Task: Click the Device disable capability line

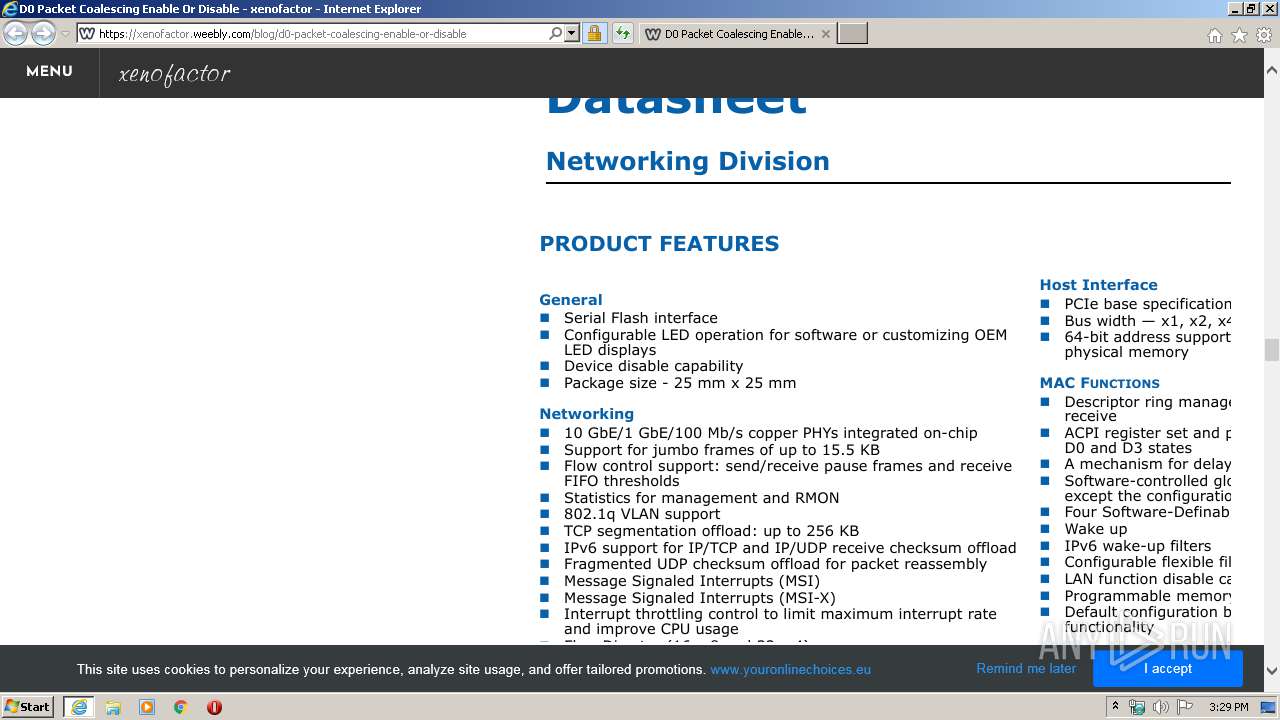Action: pos(653,366)
